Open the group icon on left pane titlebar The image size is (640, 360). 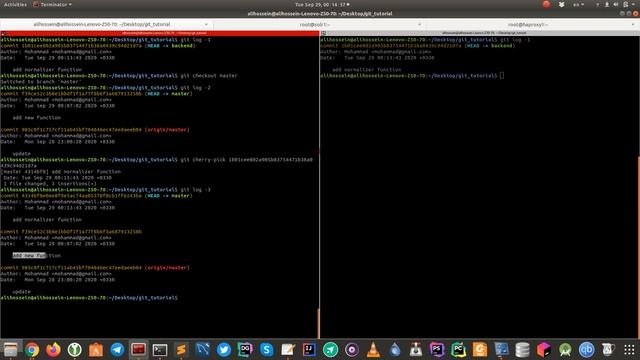click(3, 33)
